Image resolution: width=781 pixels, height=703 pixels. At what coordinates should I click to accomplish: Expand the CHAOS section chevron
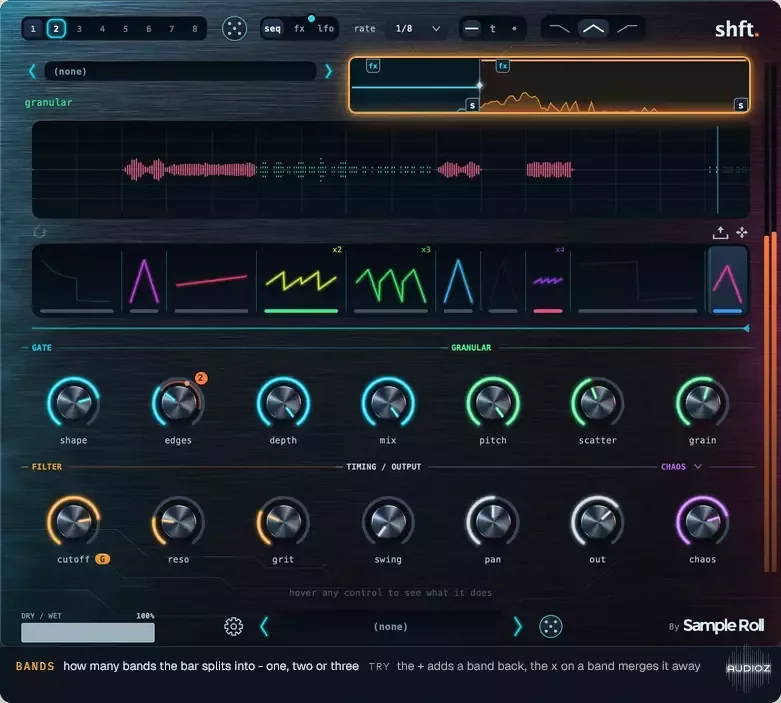click(x=698, y=467)
